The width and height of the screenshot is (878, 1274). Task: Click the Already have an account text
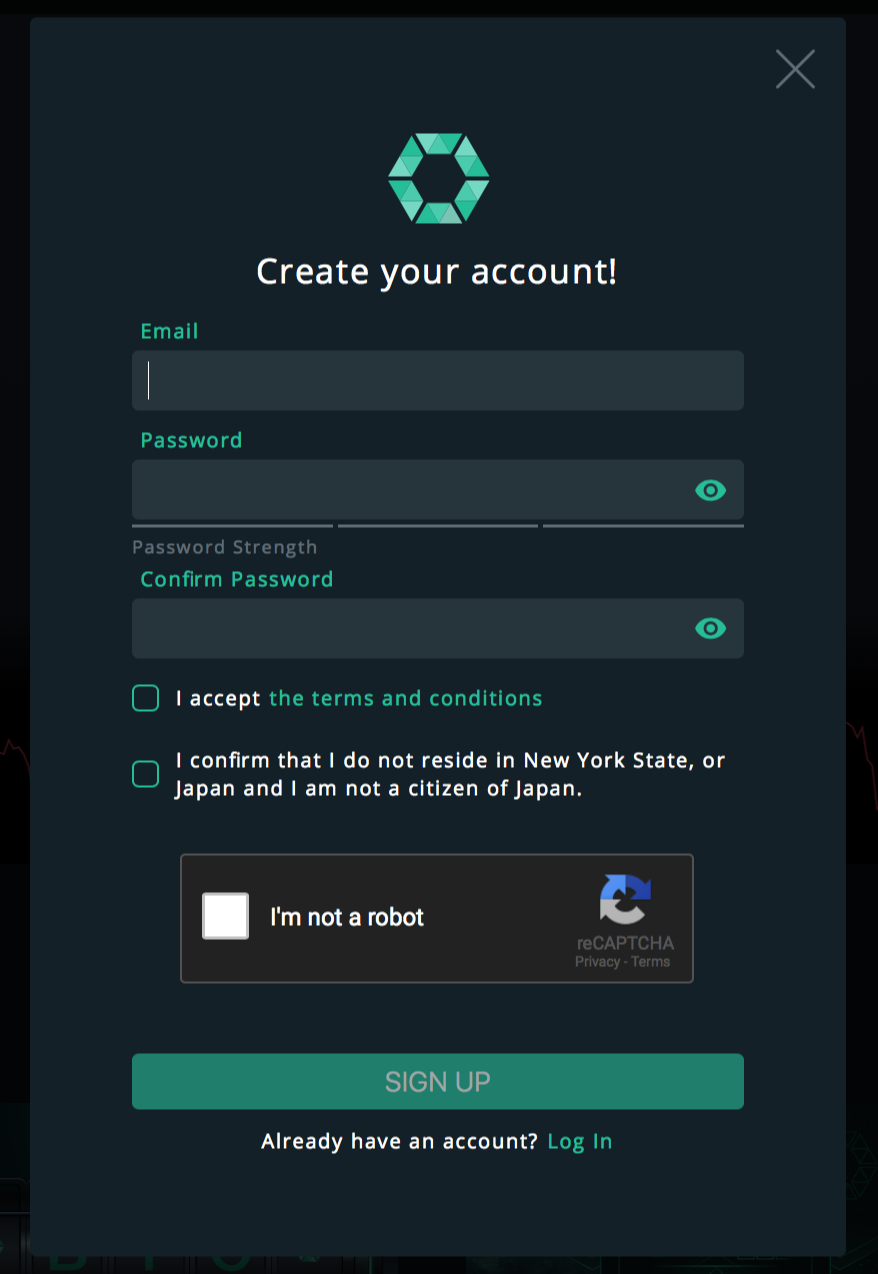(400, 1141)
